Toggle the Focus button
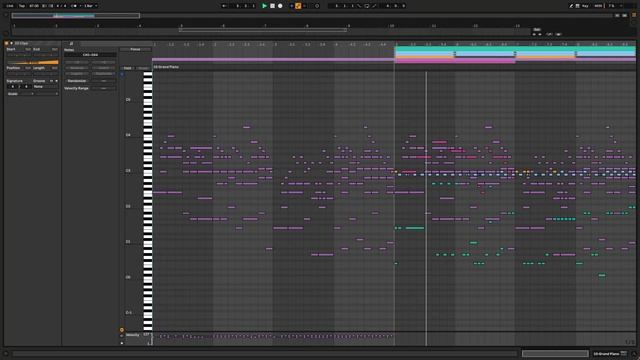640x360 pixels. tap(135, 49)
